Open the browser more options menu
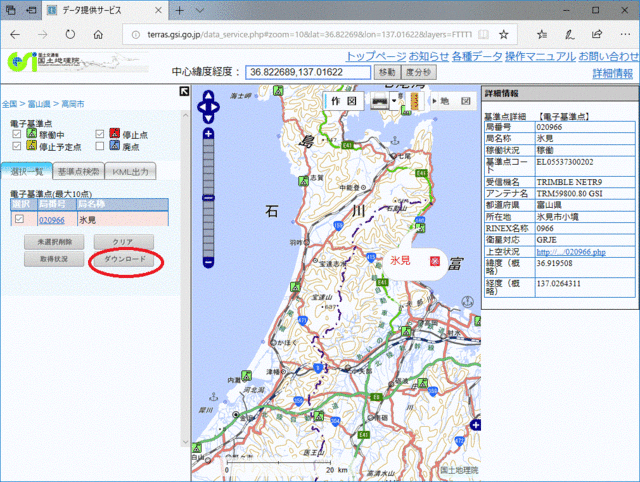 [625, 35]
